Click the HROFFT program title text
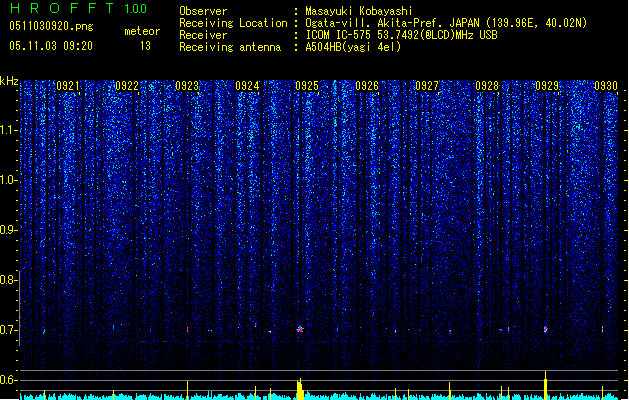 pos(63,8)
